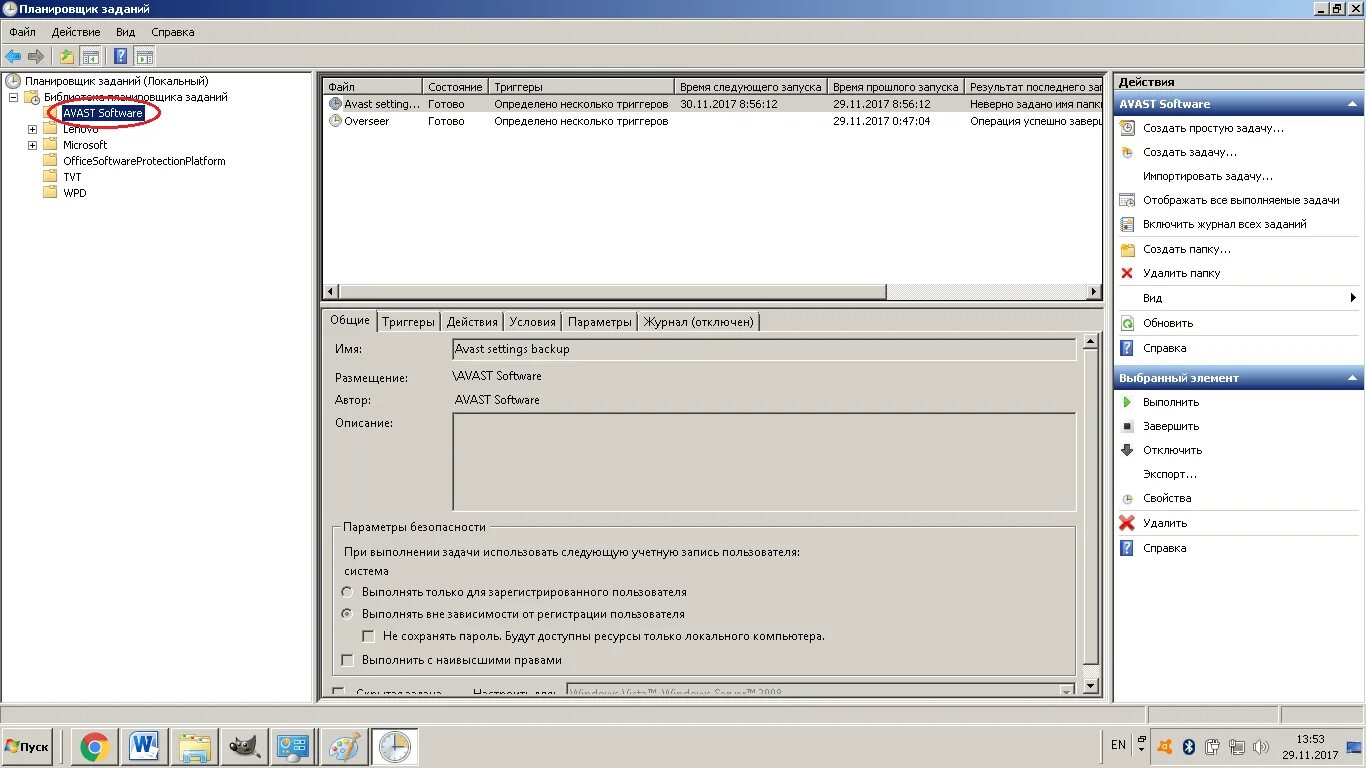This screenshot has height=768, width=1366.
Task: Click Импортировать задачу in actions pane
Action: (1208, 176)
